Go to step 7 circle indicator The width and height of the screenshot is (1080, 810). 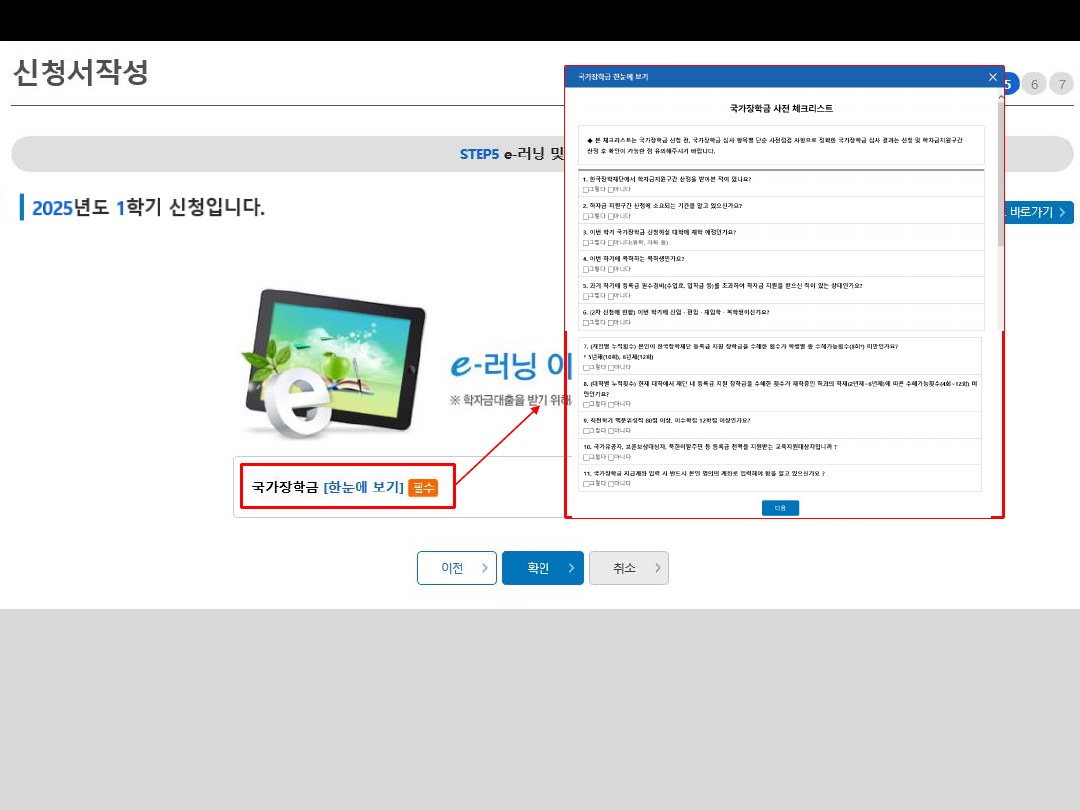point(1060,84)
